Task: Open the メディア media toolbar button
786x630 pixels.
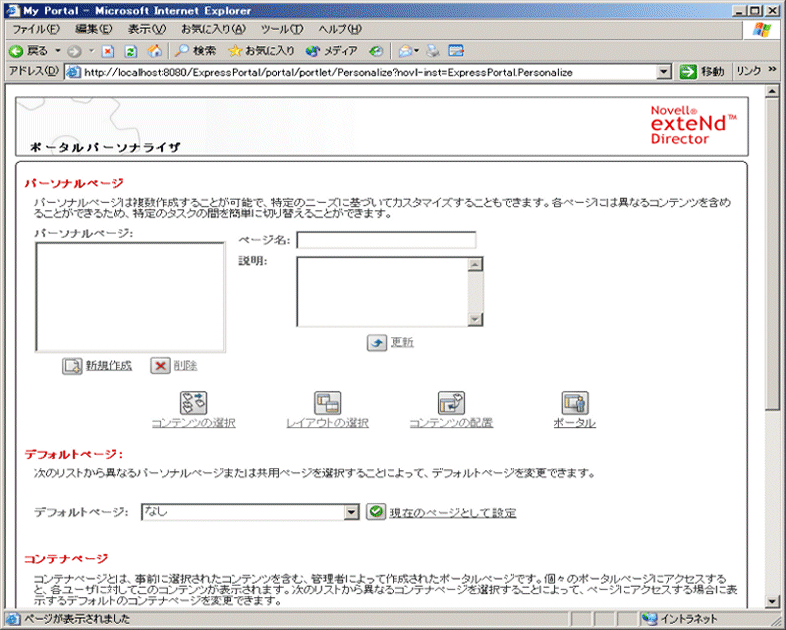Action: coord(331,51)
